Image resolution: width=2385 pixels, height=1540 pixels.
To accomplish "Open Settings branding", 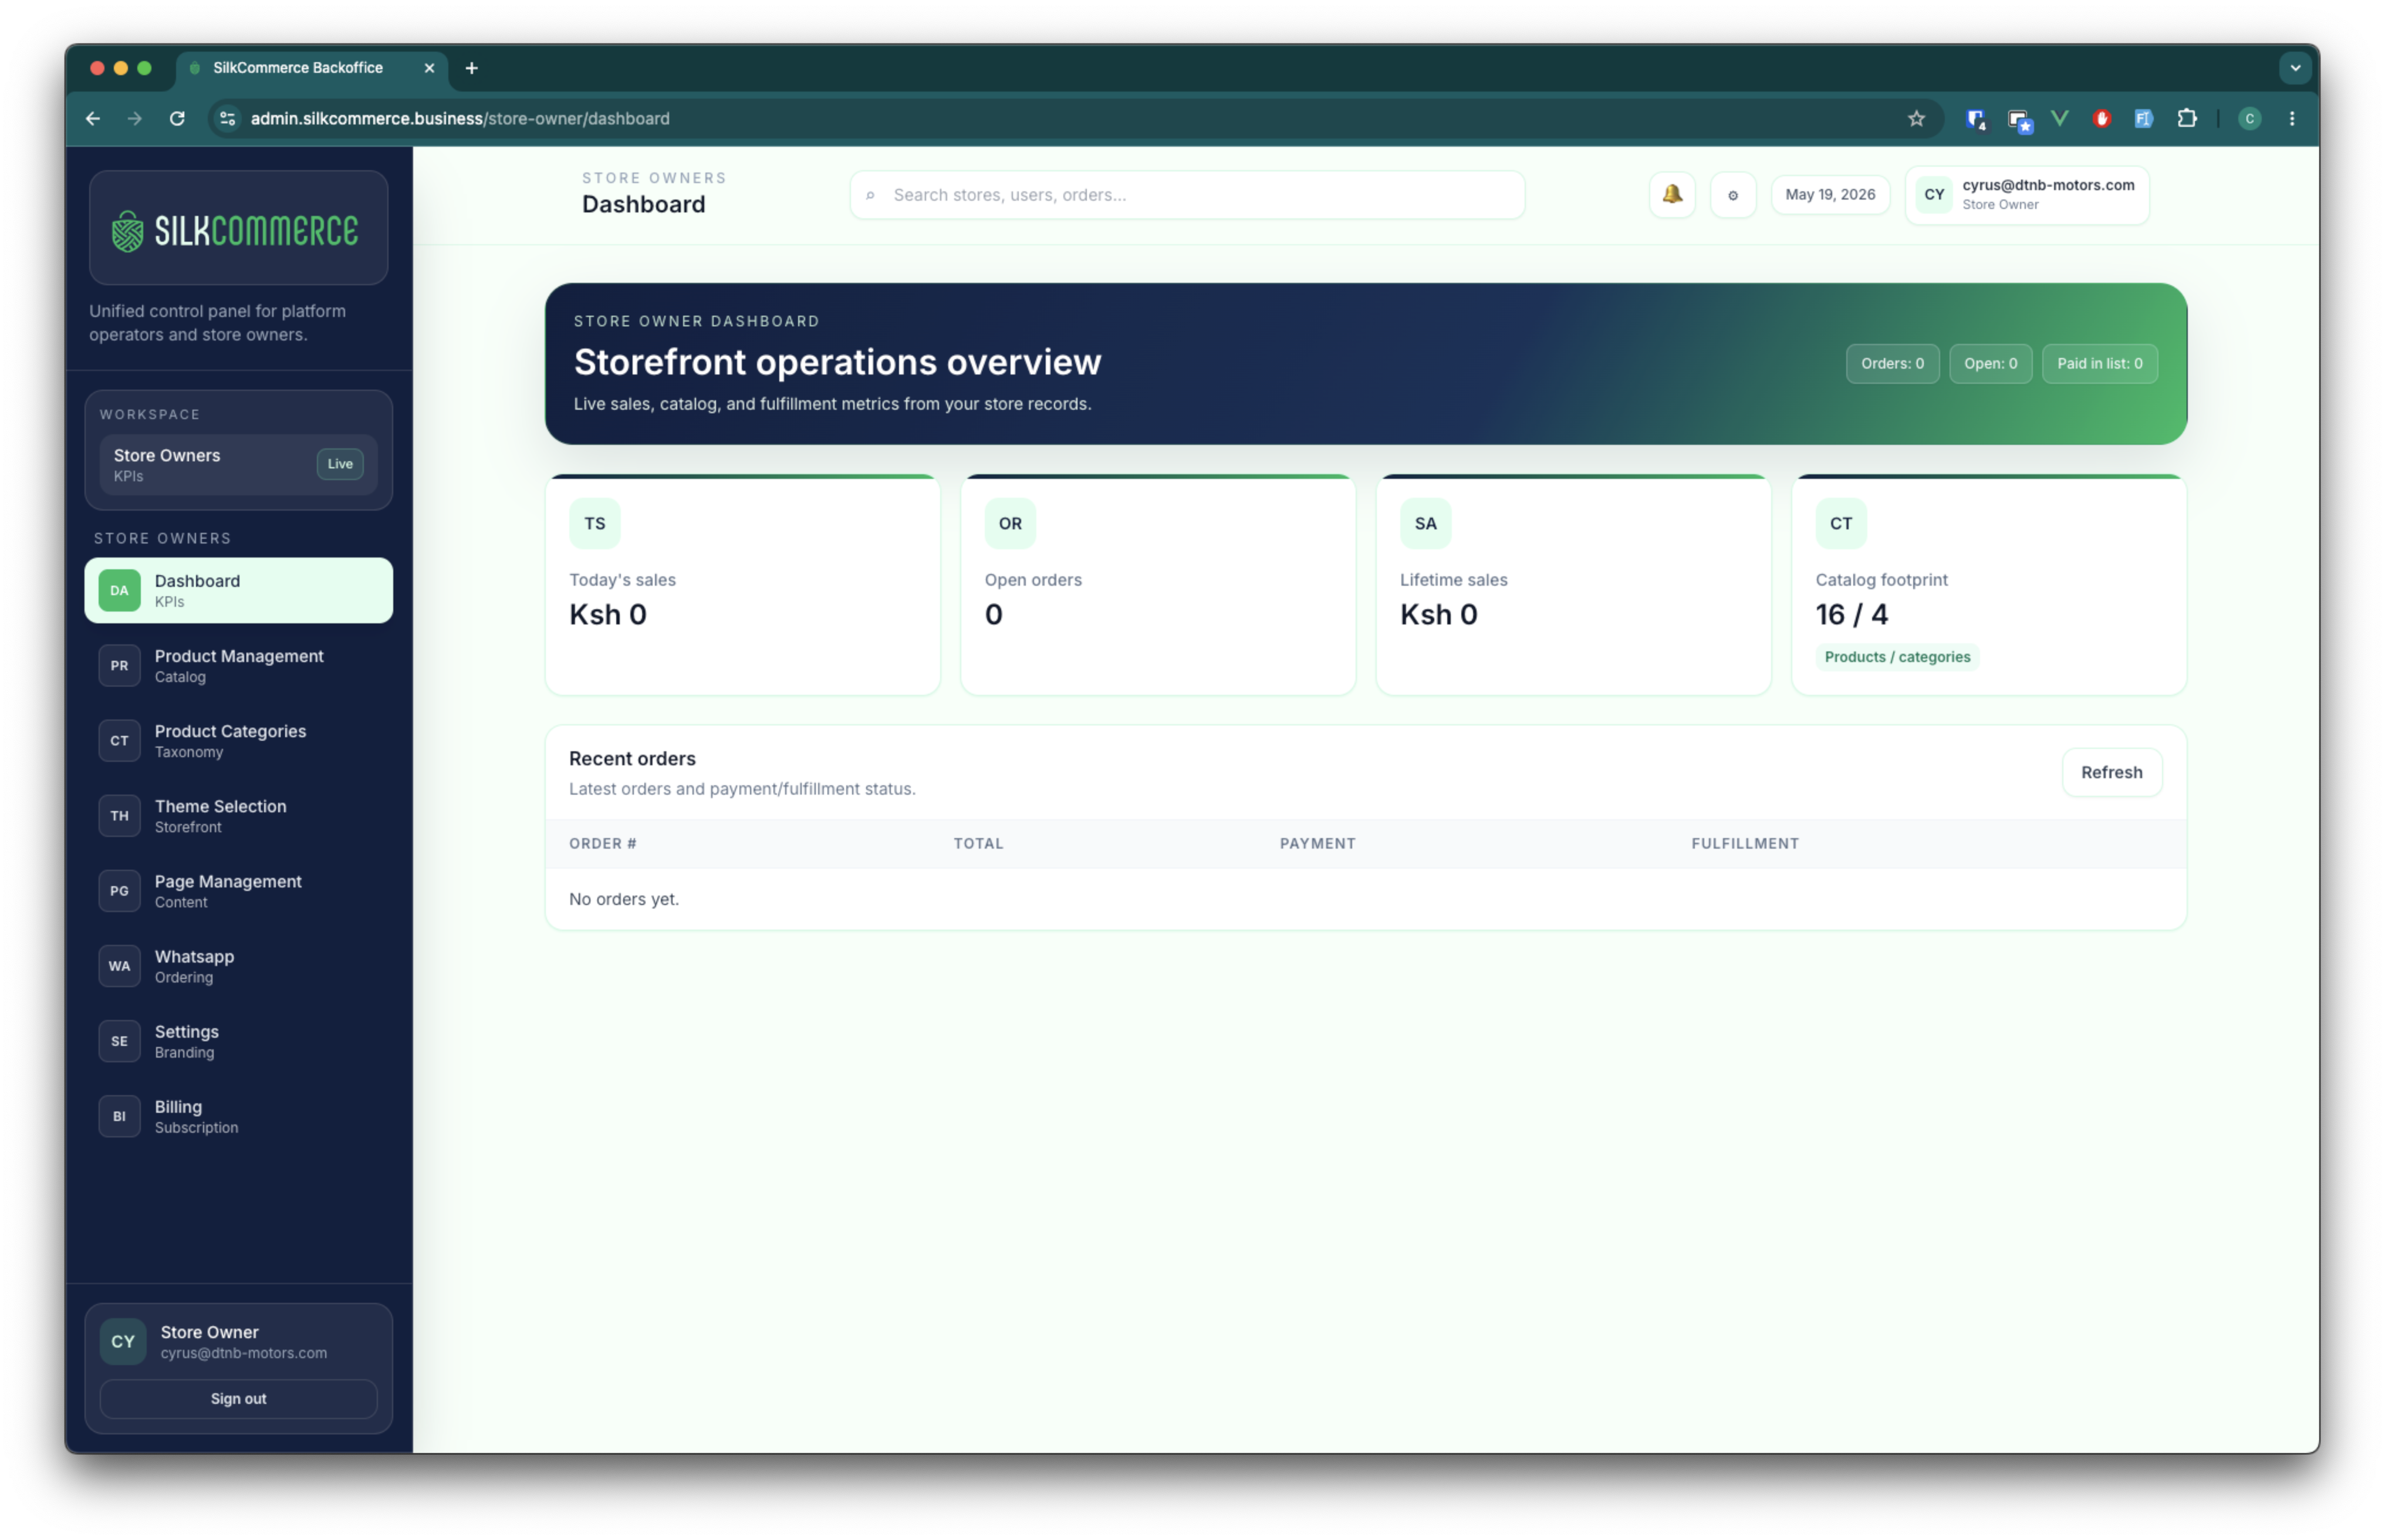I will tap(238, 1040).
